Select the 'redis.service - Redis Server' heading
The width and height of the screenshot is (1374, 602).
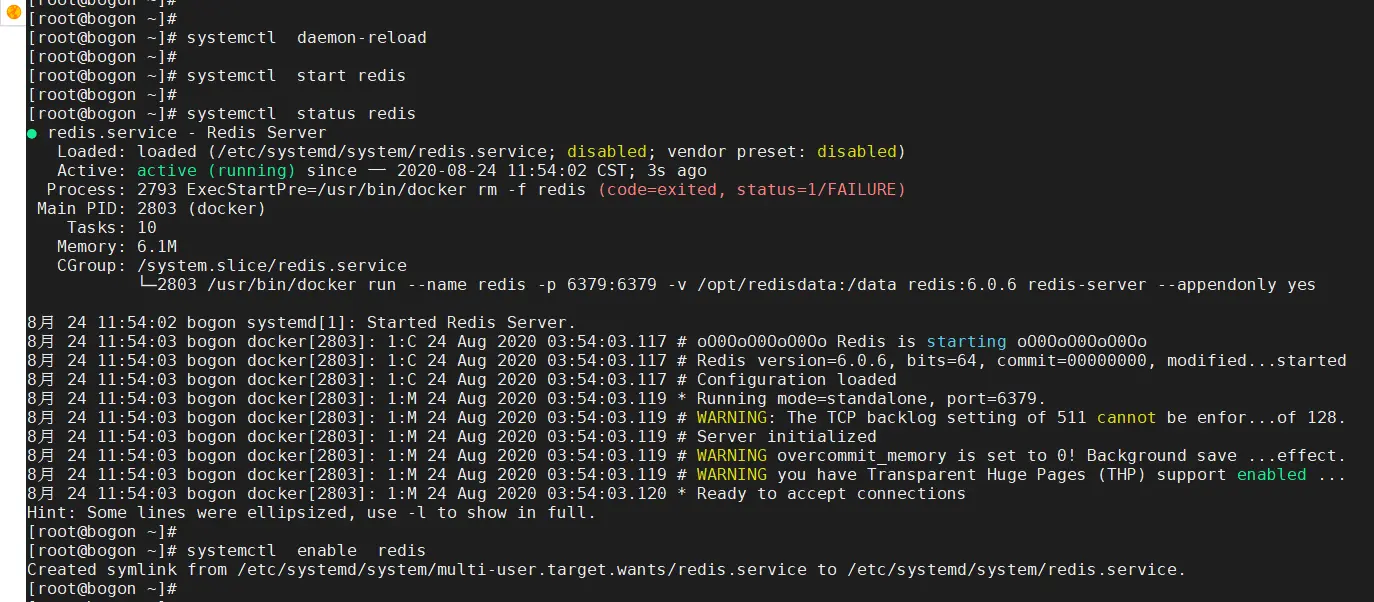click(x=187, y=133)
